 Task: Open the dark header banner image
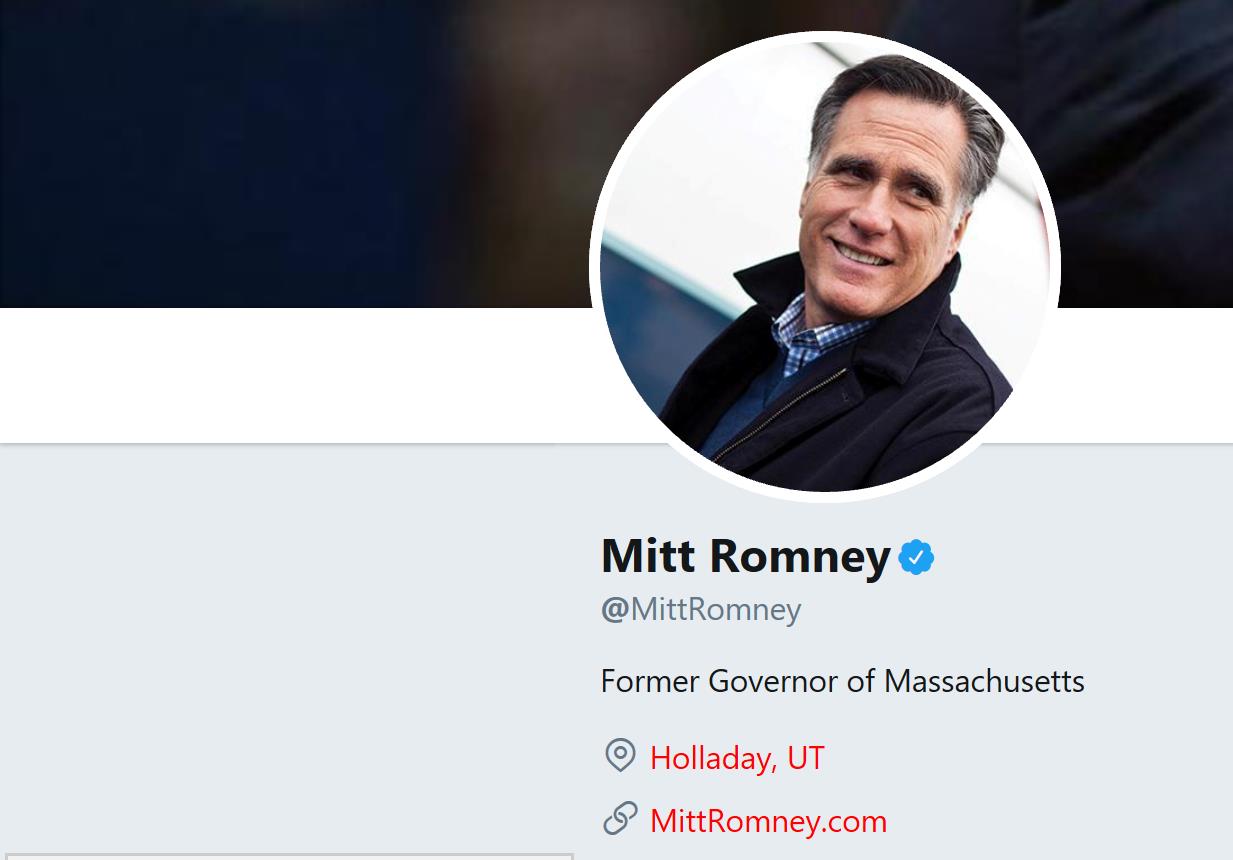point(300,150)
